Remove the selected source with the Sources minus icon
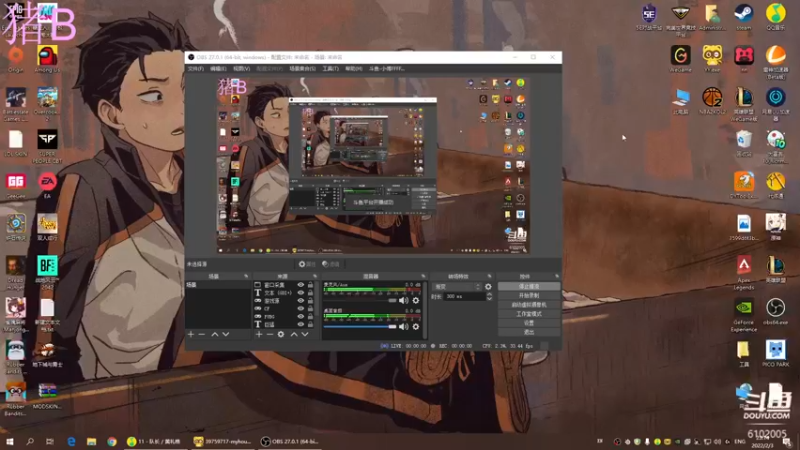Screen dimensions: 800x450 point(270,334)
